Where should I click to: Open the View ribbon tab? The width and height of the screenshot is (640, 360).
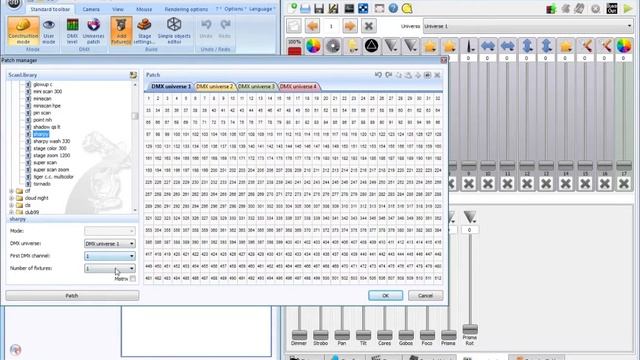click(x=118, y=9)
